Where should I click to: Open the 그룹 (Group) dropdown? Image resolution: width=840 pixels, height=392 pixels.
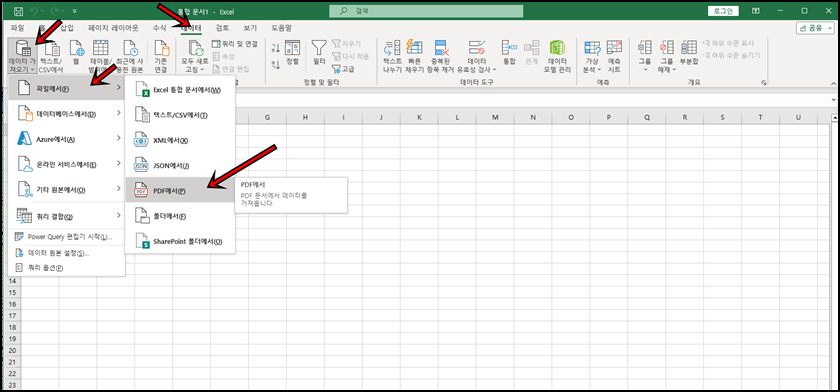[x=645, y=56]
